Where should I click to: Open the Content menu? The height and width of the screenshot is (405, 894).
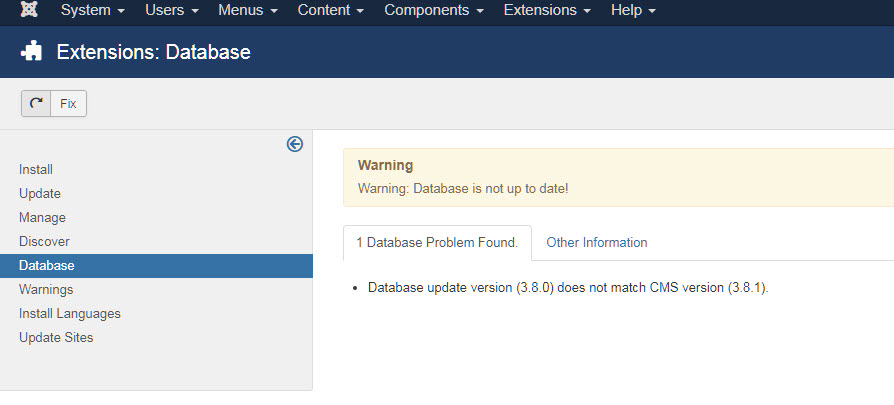331,10
